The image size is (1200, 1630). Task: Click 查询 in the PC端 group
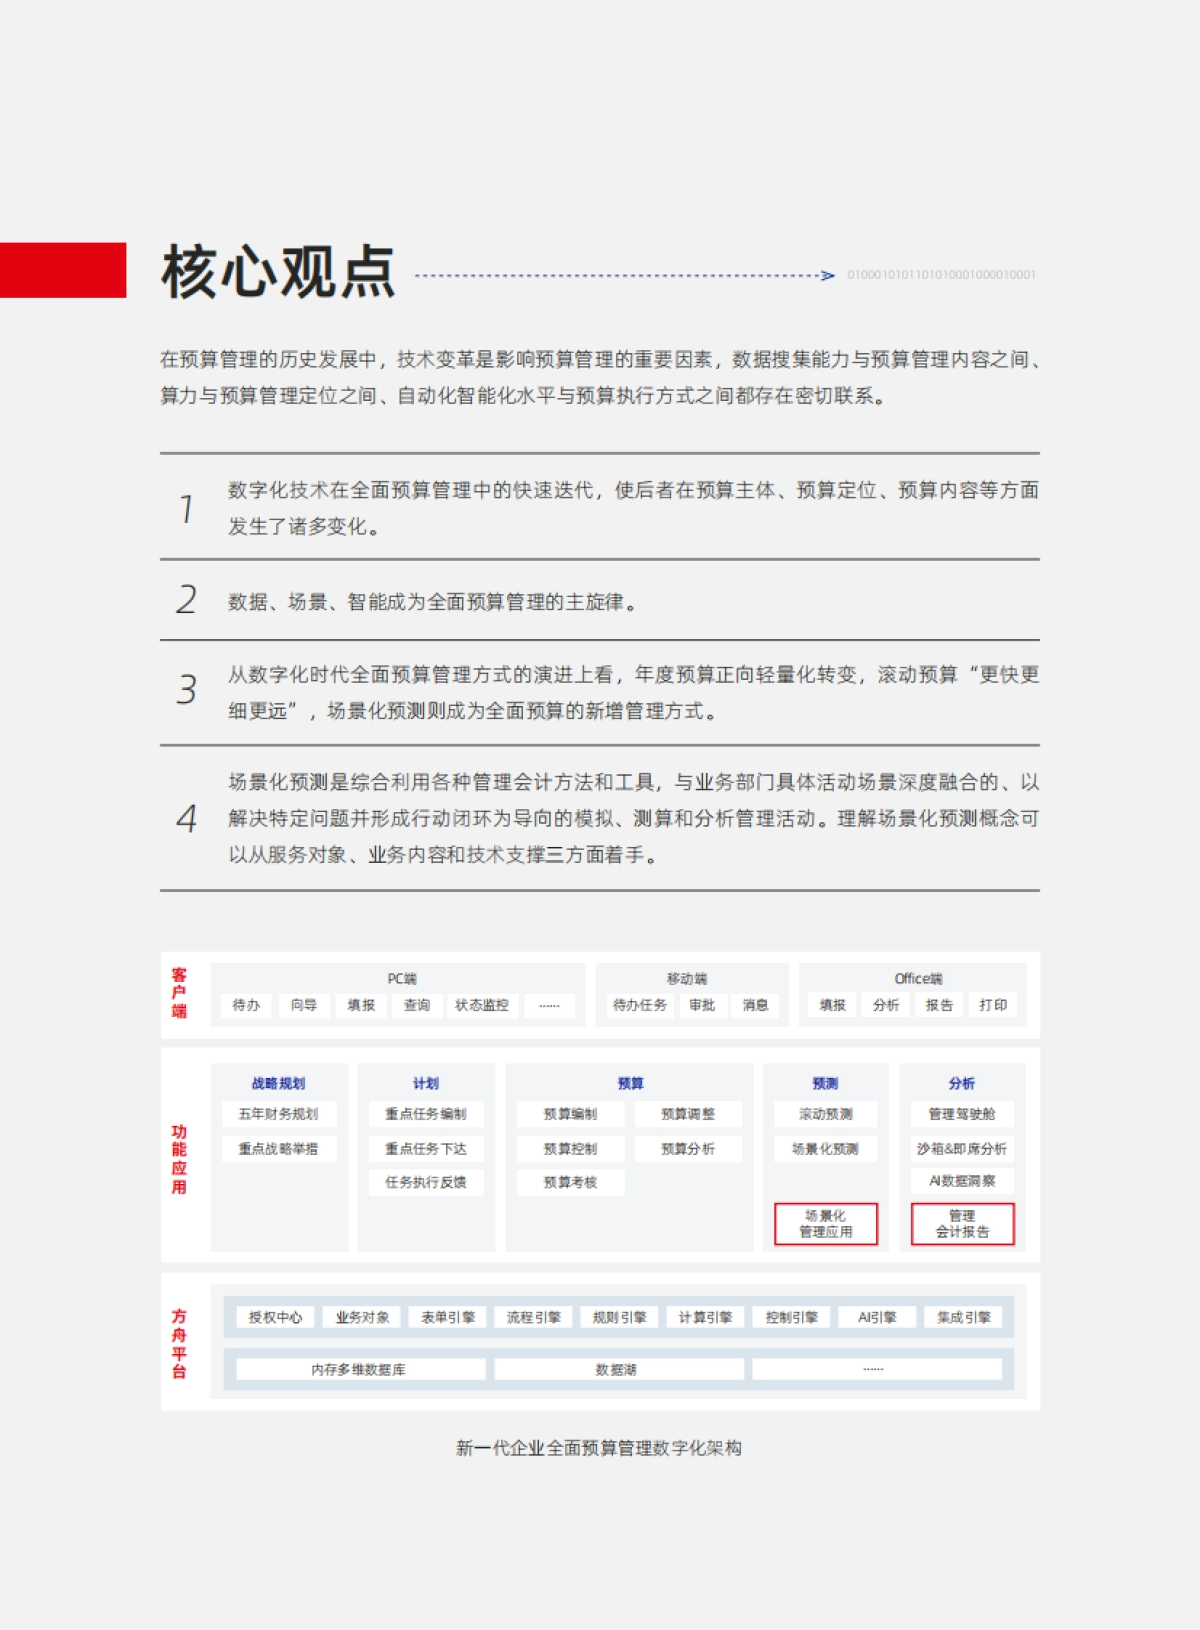click(417, 1005)
